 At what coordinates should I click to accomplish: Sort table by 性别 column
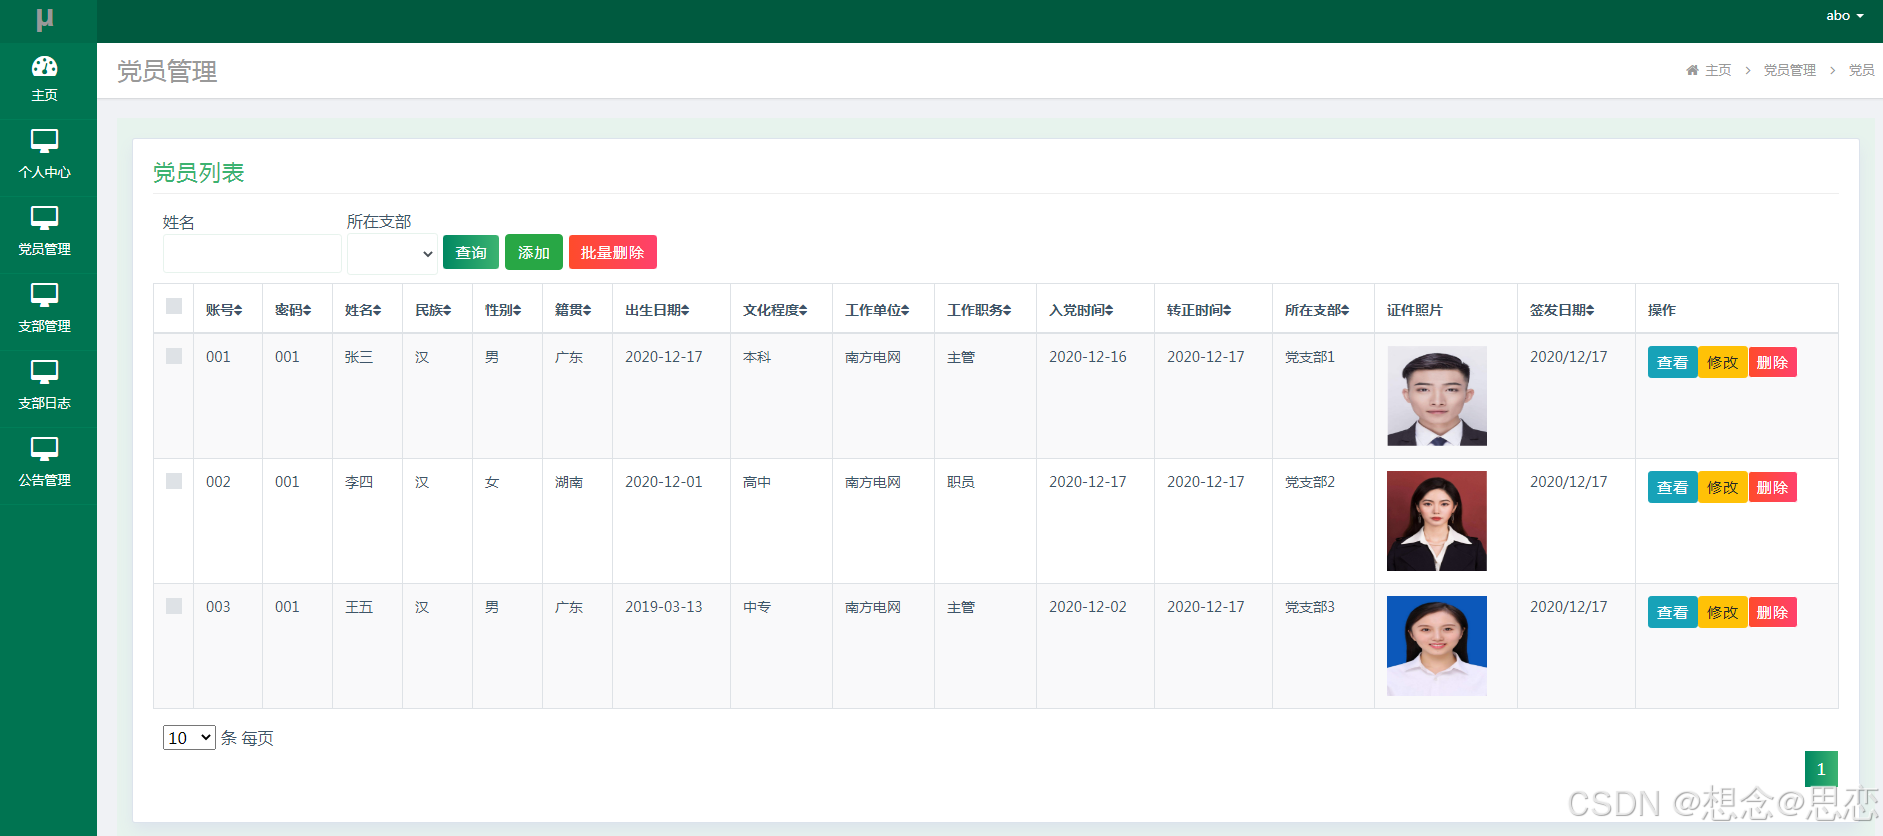(x=503, y=310)
